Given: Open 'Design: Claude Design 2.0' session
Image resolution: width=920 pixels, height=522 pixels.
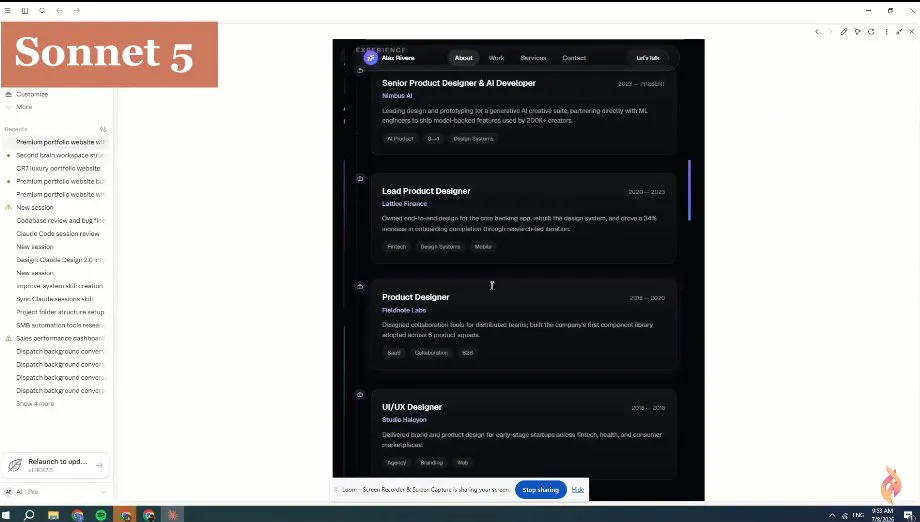Looking at the screenshot, I should coord(56,260).
